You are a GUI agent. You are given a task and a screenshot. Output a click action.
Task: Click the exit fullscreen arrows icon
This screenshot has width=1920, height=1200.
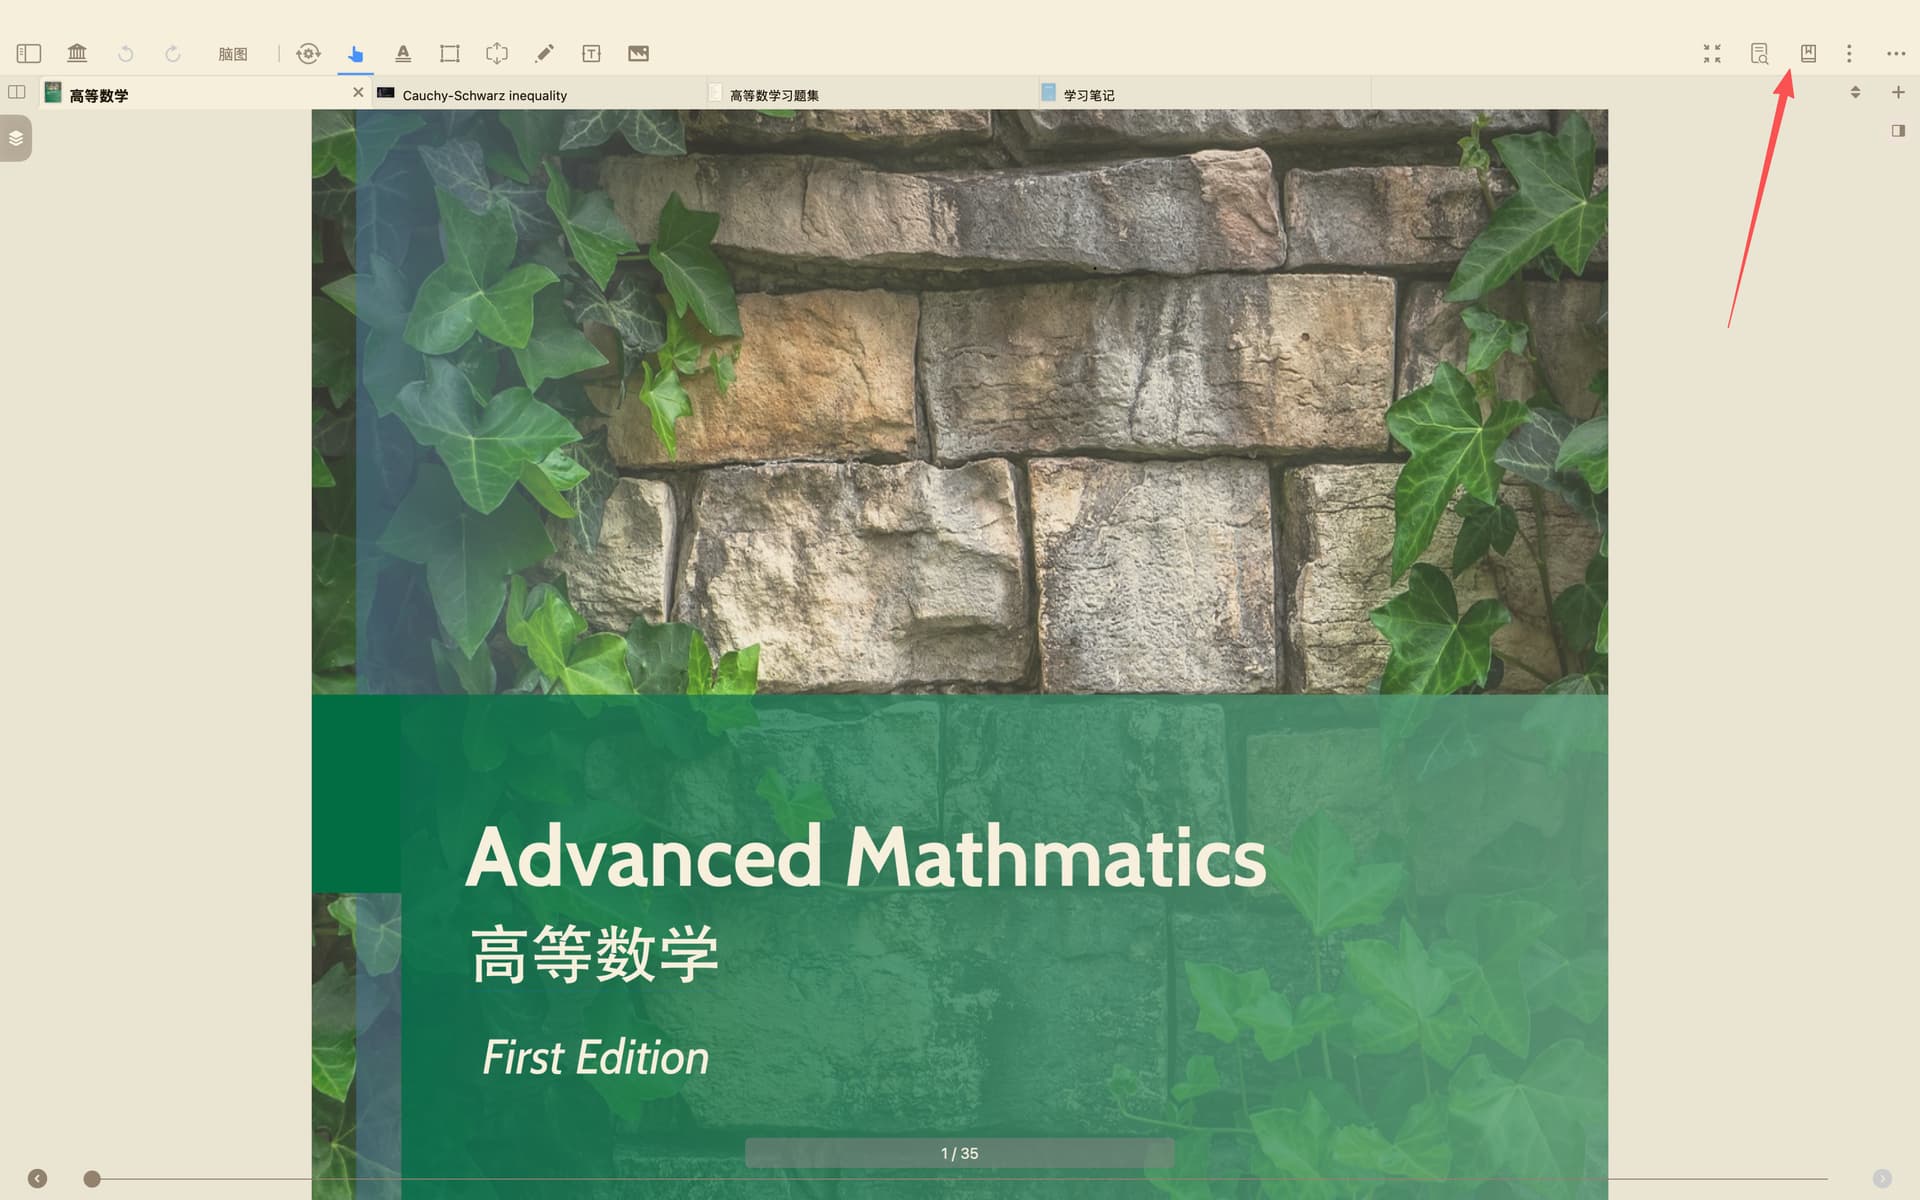tap(1712, 54)
